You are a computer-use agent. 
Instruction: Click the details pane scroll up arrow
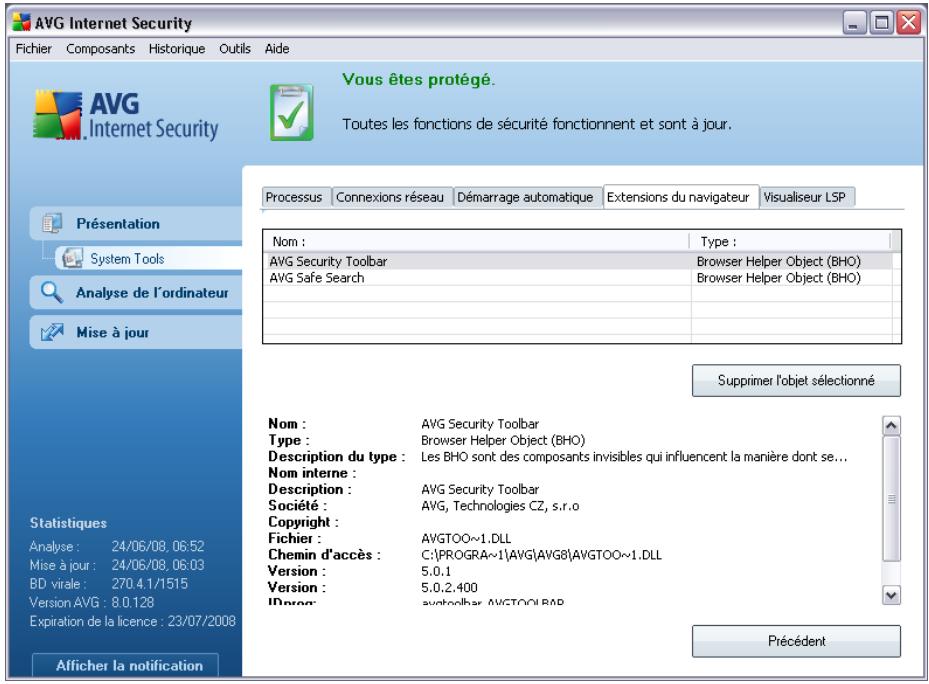(891, 425)
